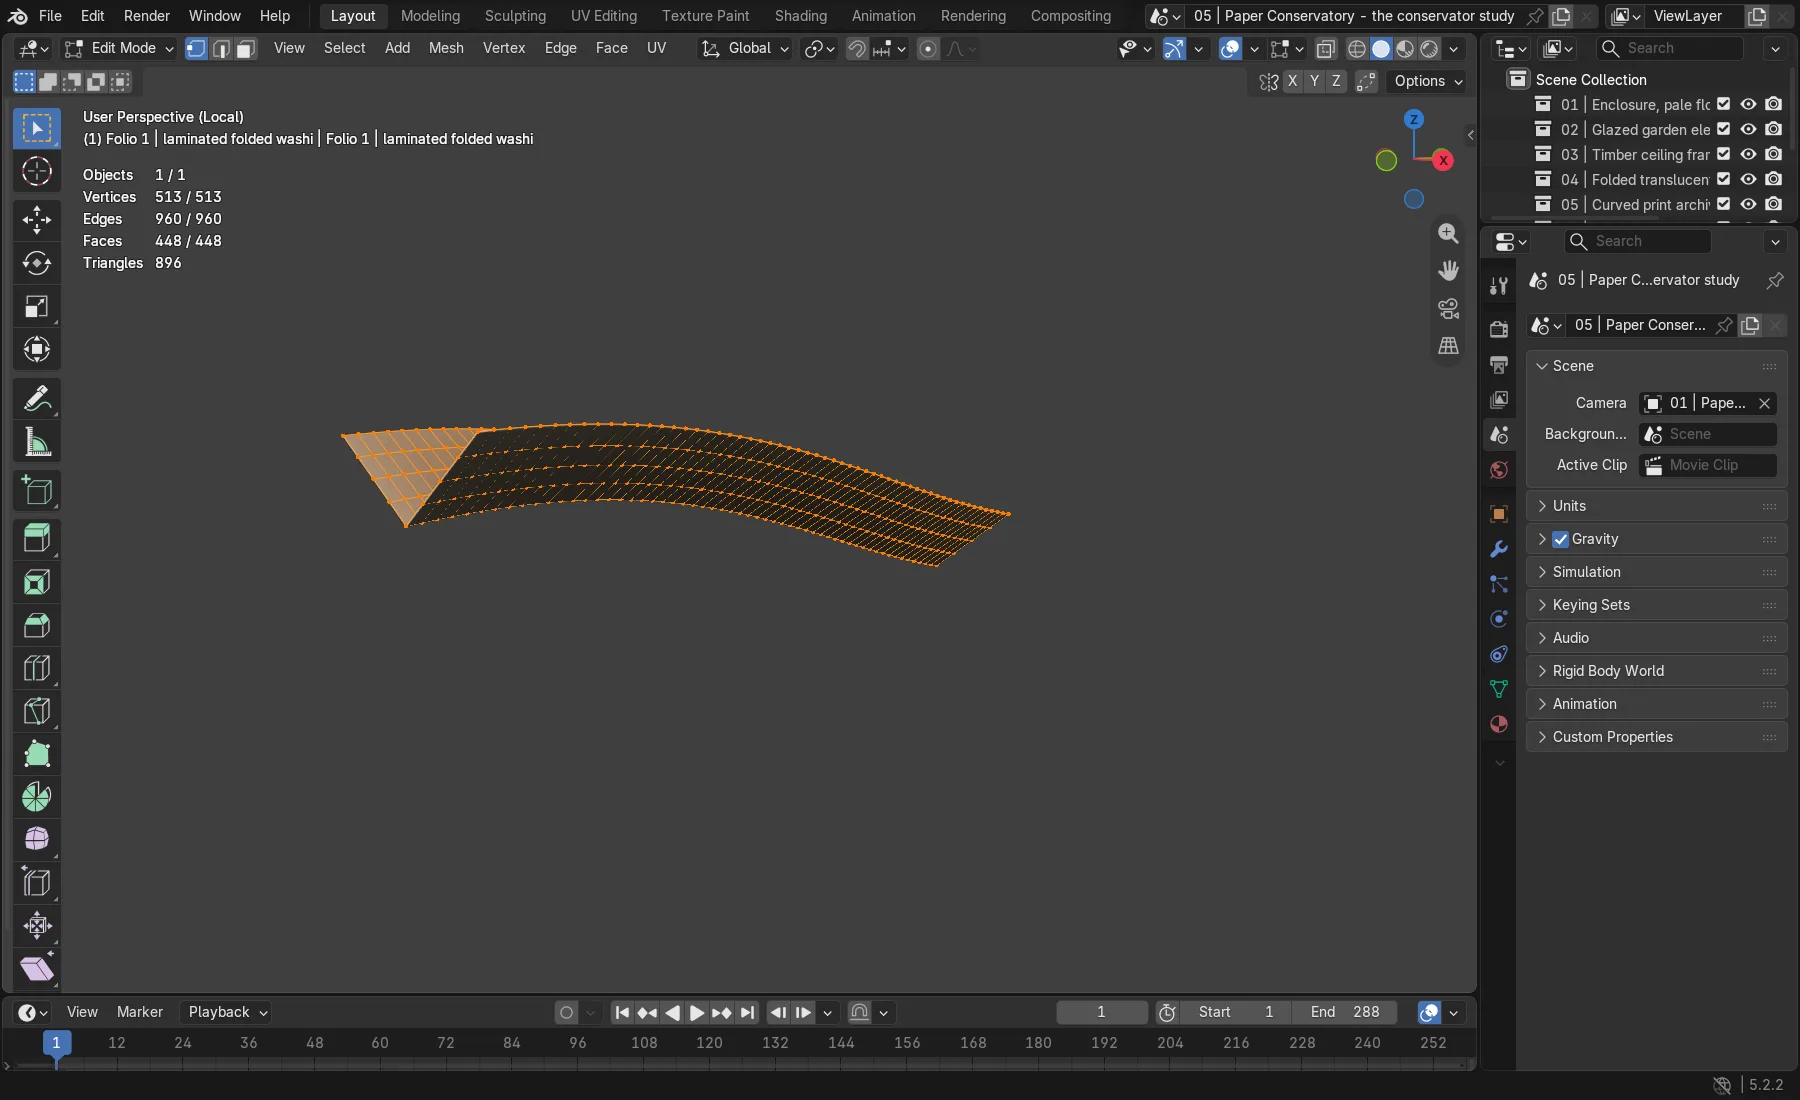This screenshot has width=1800, height=1100.
Task: Enable the Gravity checkbox
Action: tap(1560, 539)
